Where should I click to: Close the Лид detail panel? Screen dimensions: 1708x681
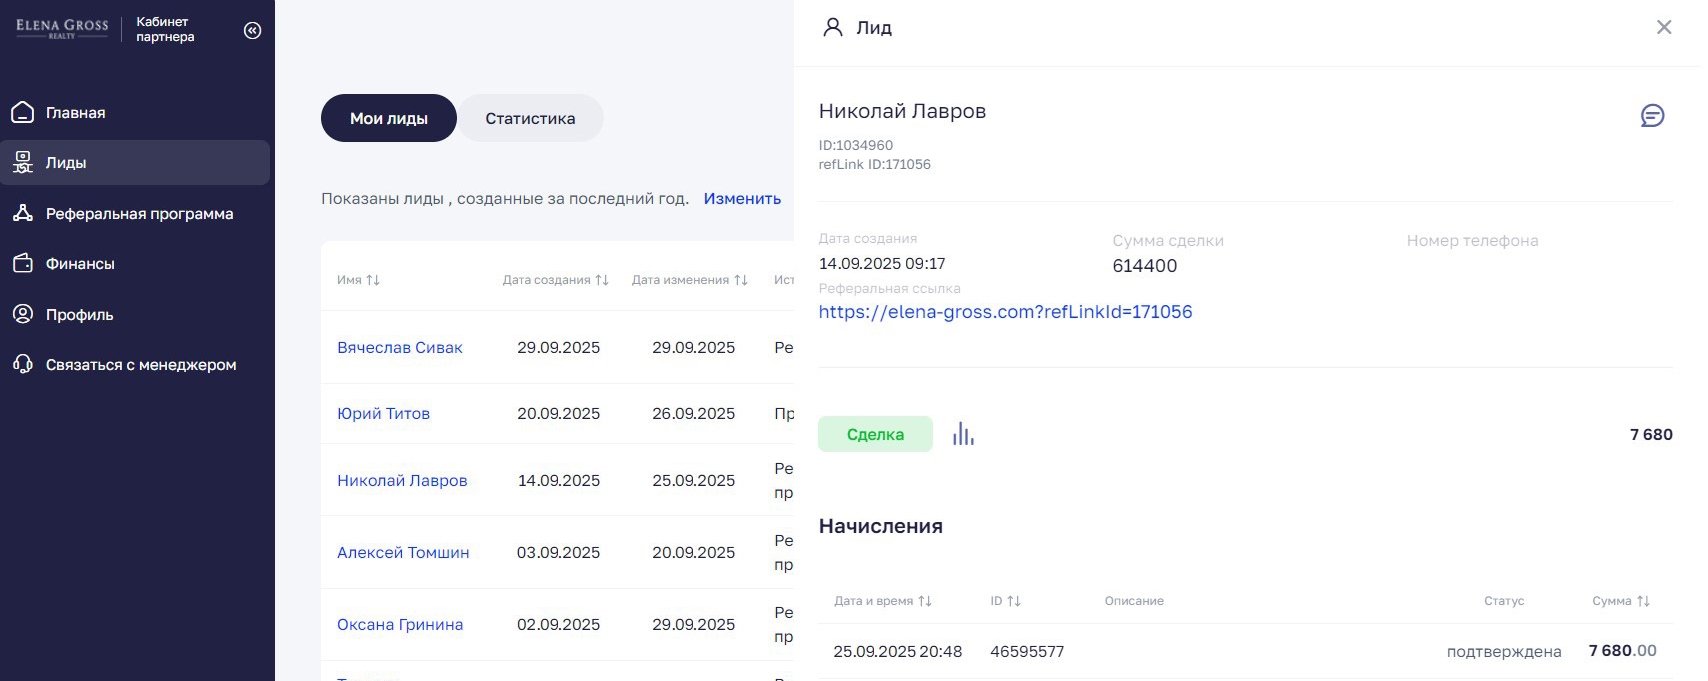point(1664,28)
